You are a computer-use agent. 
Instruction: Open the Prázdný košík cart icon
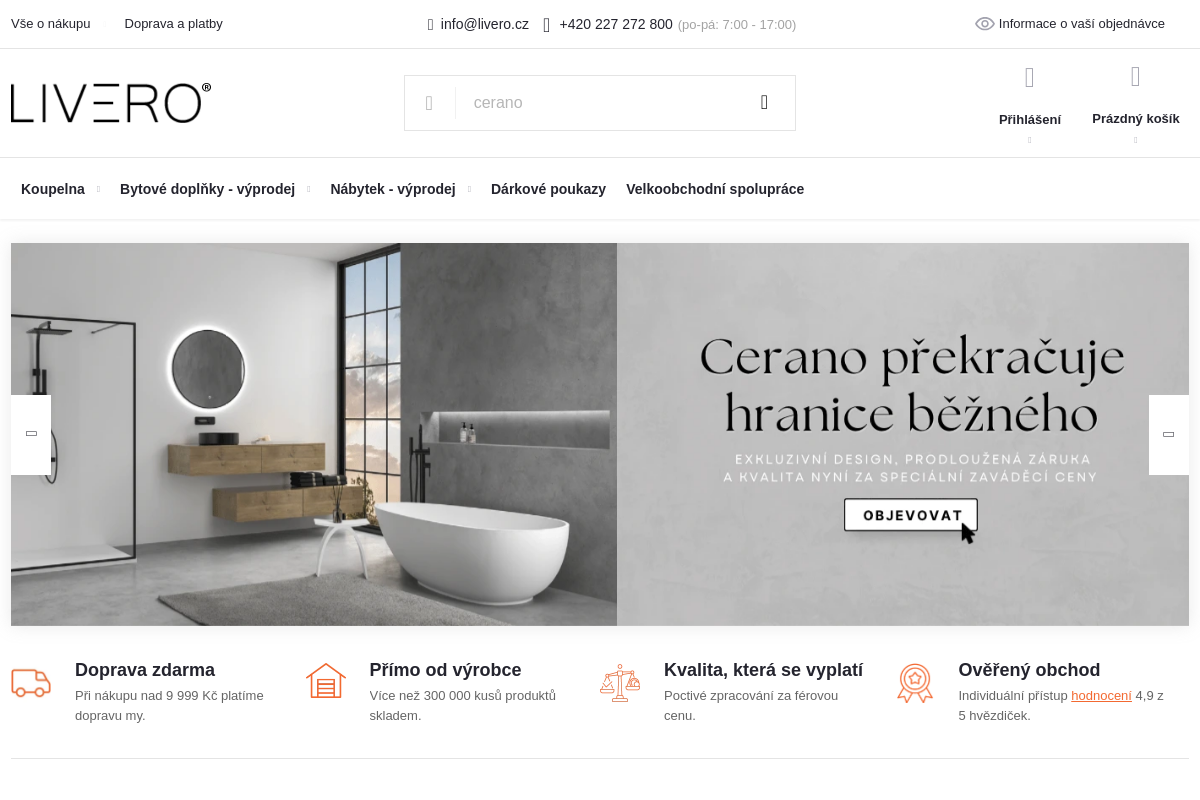1136,76
